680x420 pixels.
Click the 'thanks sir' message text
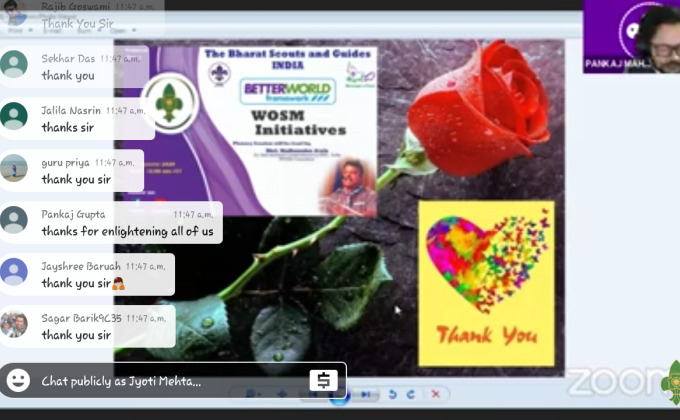pos(68,128)
